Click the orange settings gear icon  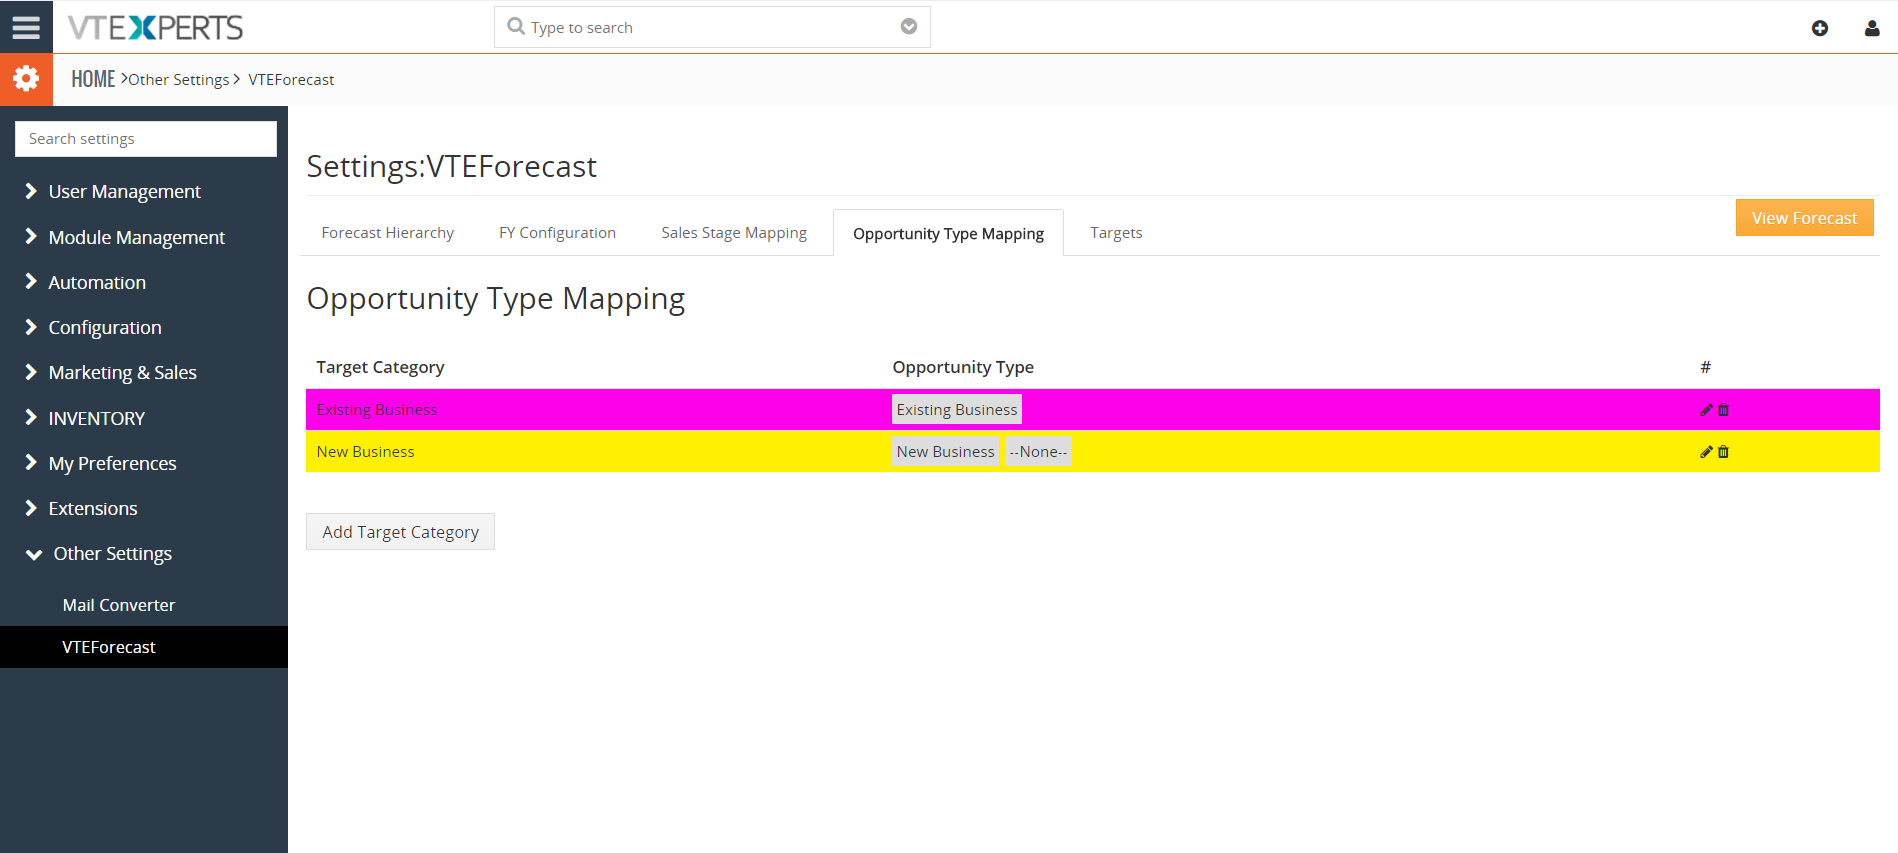click(26, 79)
